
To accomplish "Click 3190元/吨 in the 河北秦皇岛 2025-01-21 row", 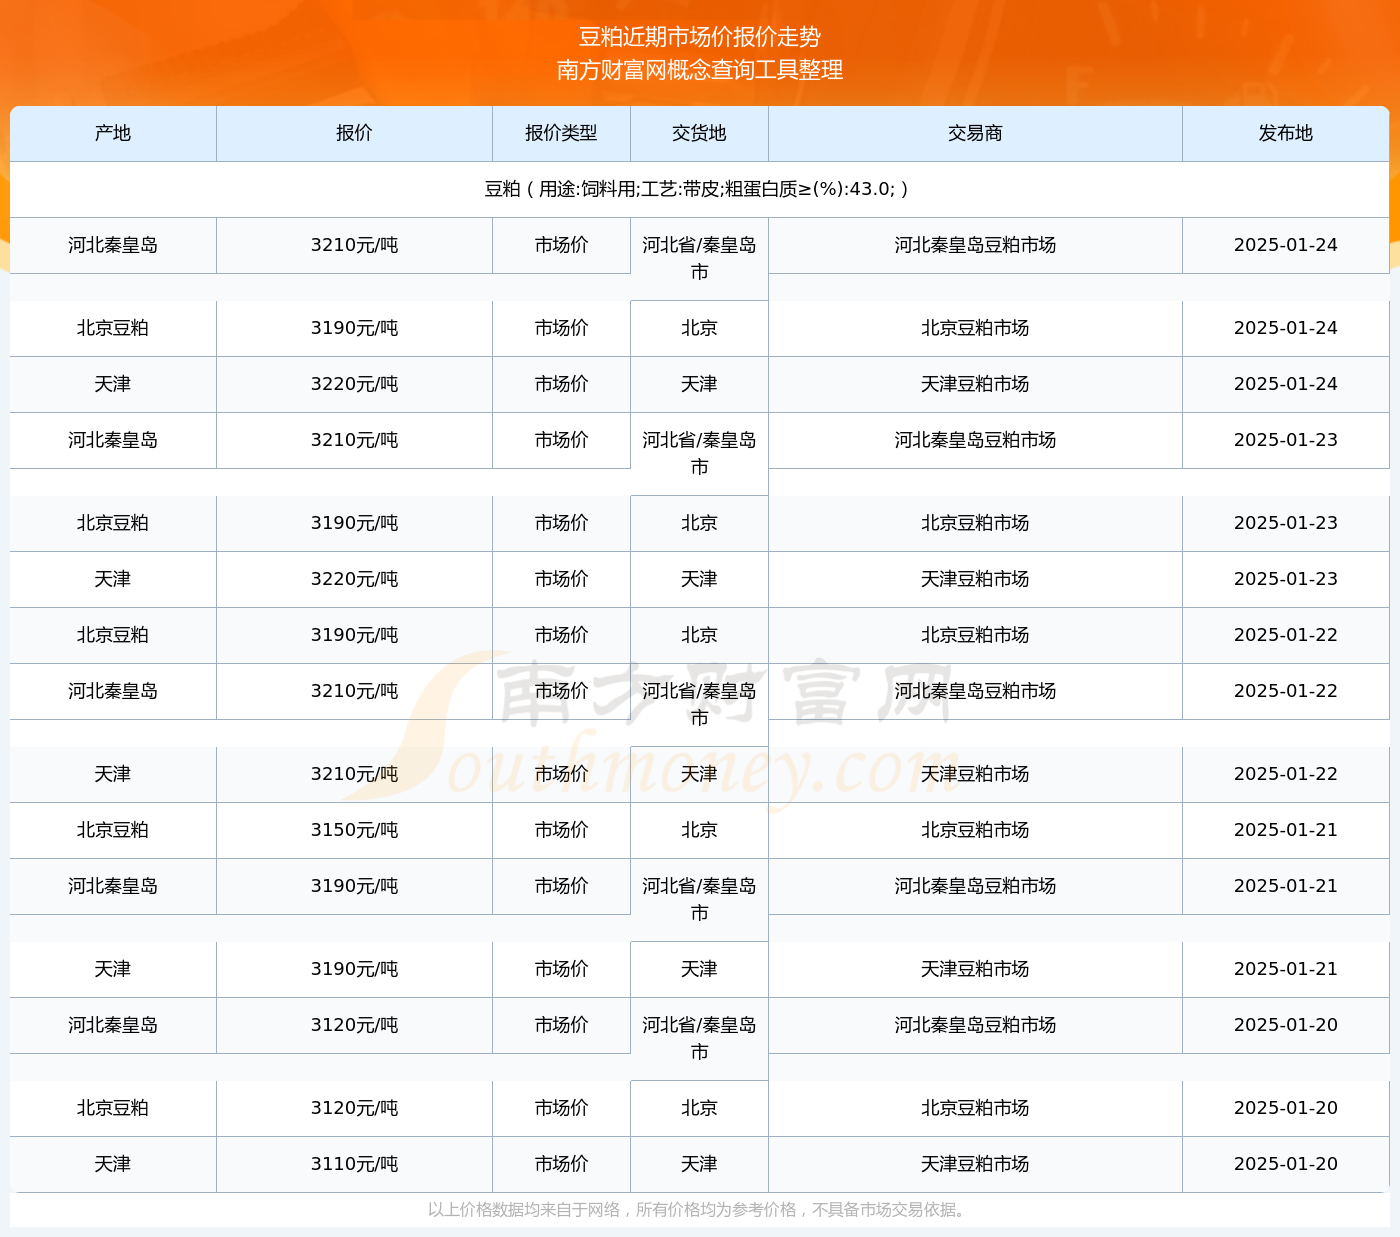I will pos(354,886).
